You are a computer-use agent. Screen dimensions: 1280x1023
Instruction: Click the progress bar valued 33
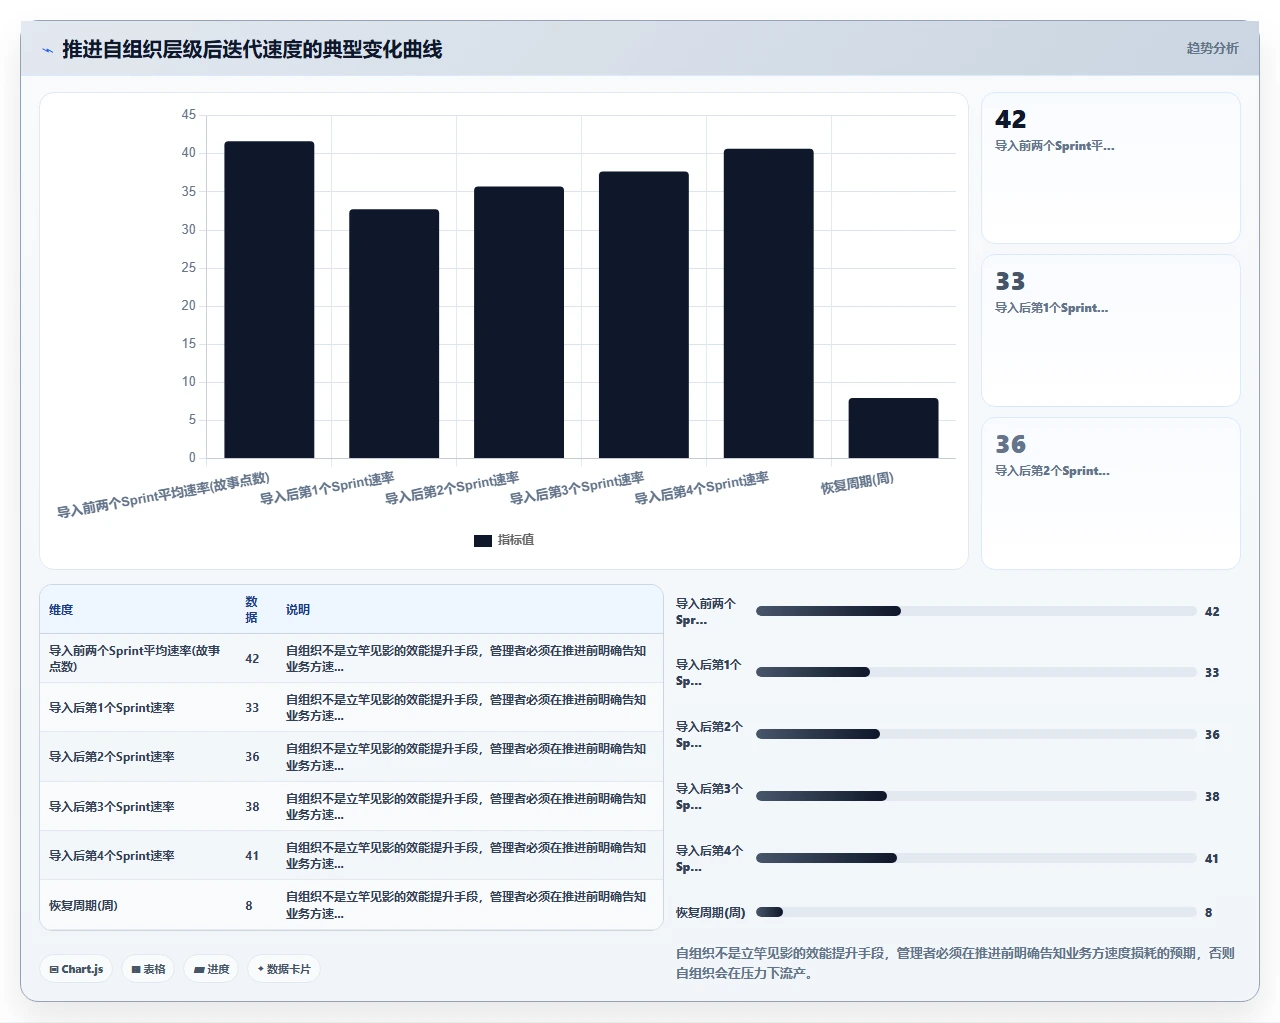click(x=976, y=672)
